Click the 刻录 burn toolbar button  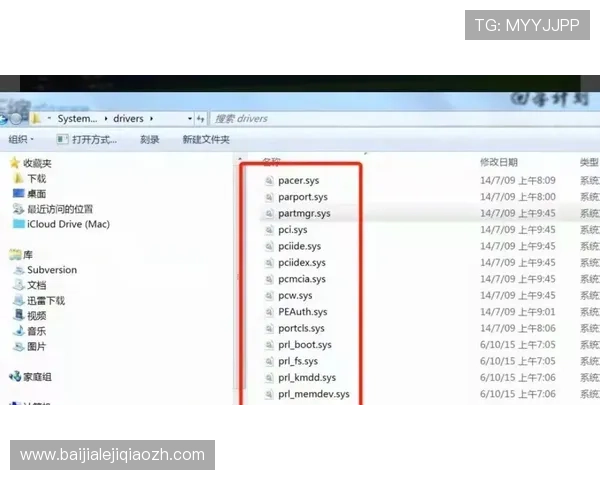pyautogui.click(x=150, y=139)
